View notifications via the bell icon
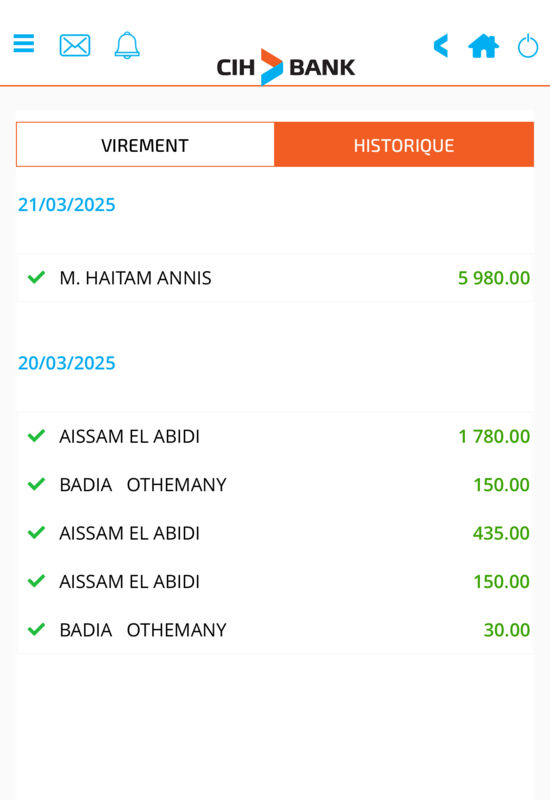Screen dimensions: 550x800 pos(127,45)
